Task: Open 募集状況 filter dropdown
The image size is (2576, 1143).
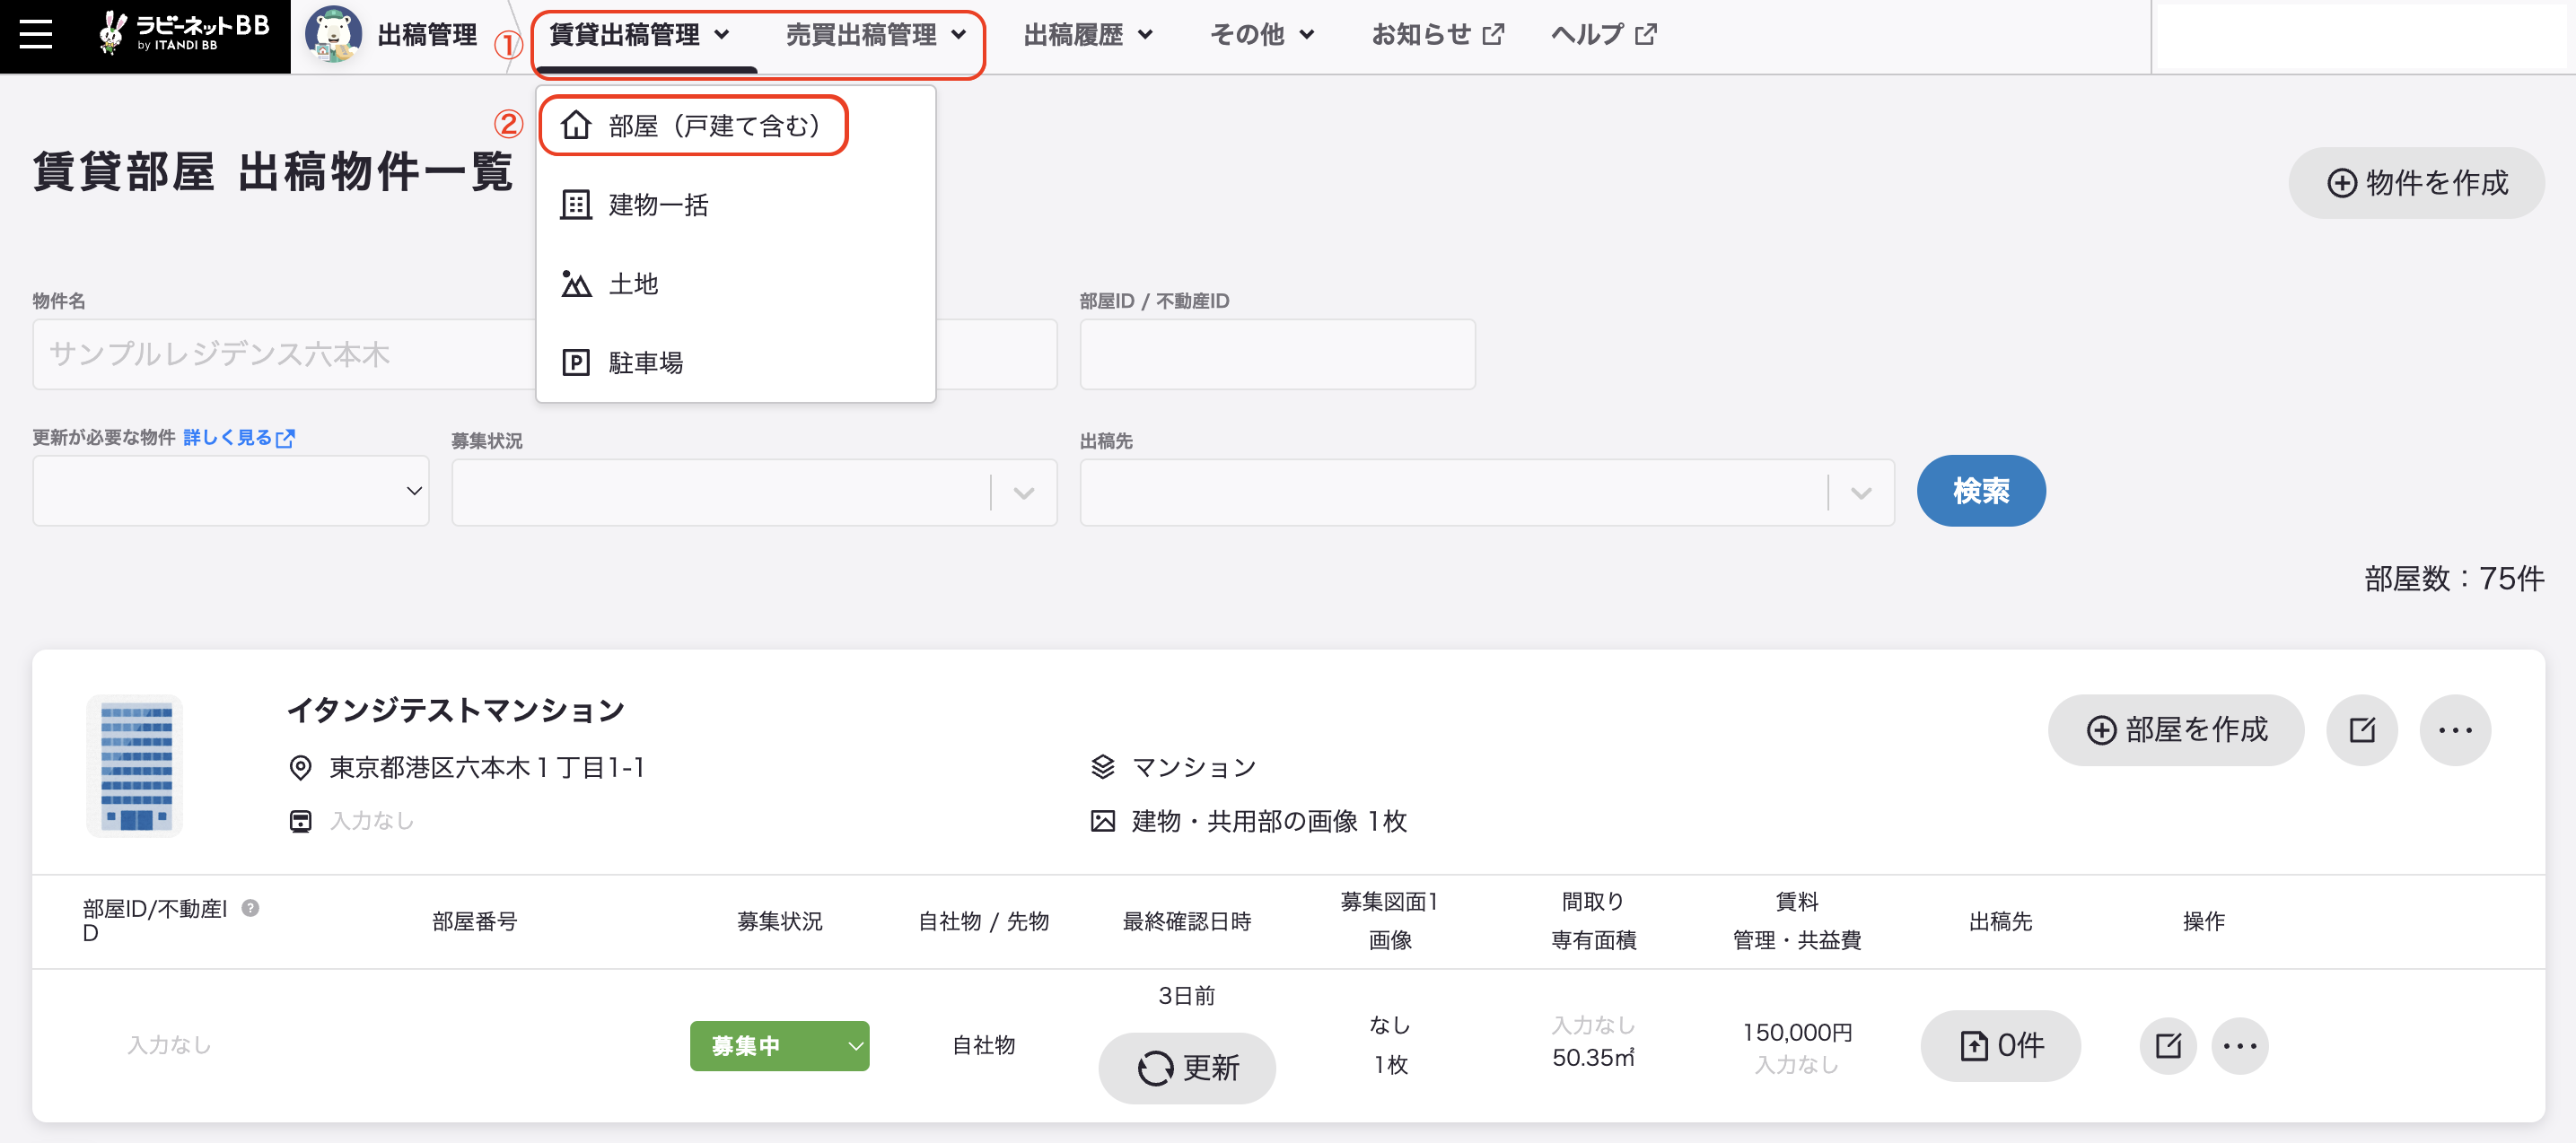Action: [754, 492]
